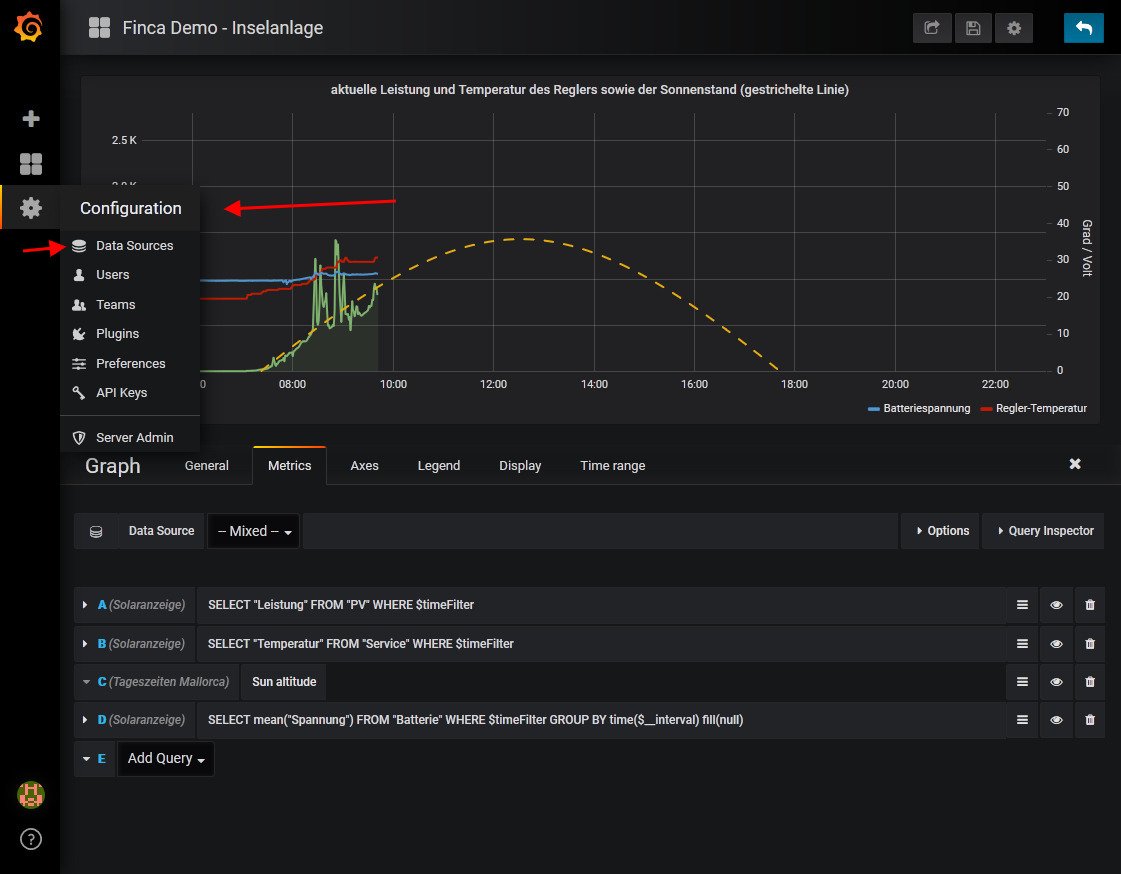Expand the Query Inspector section
This screenshot has width=1121, height=874.
pos(1043,531)
